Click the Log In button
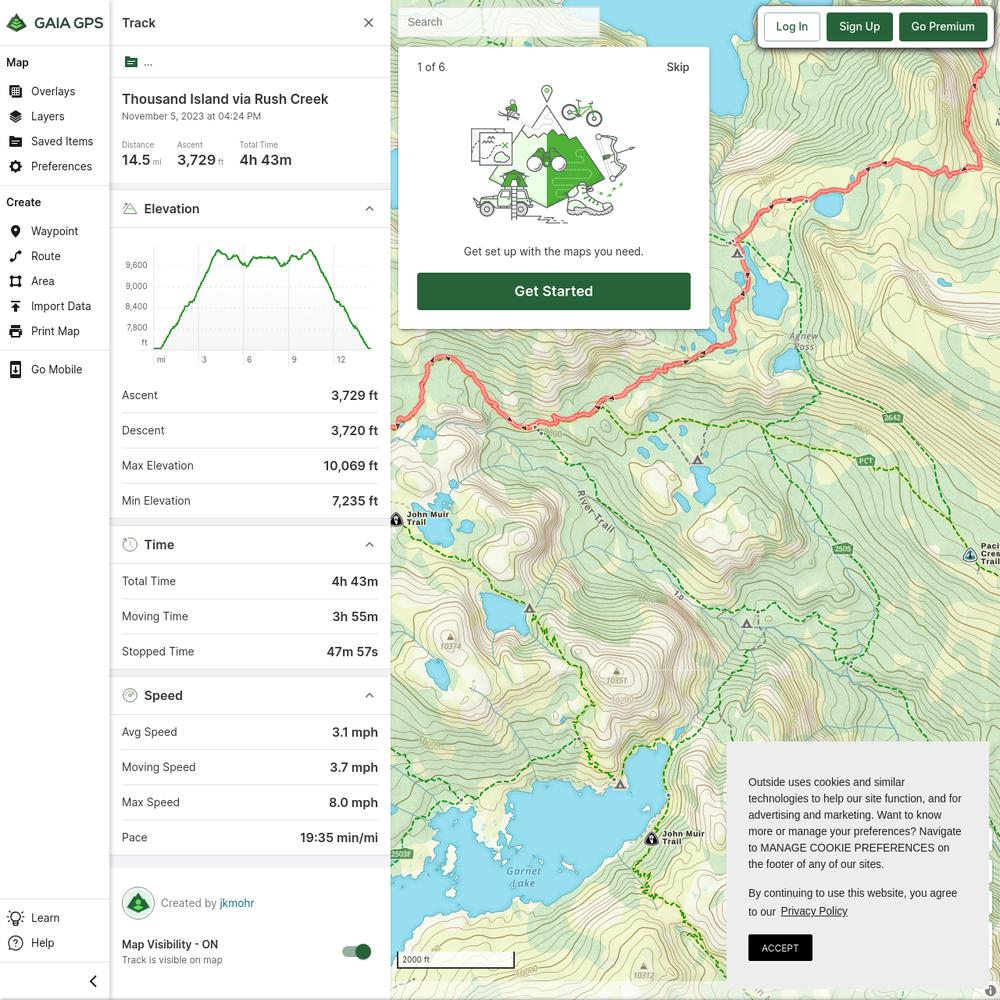This screenshot has height=1000, width=1000. click(x=791, y=27)
